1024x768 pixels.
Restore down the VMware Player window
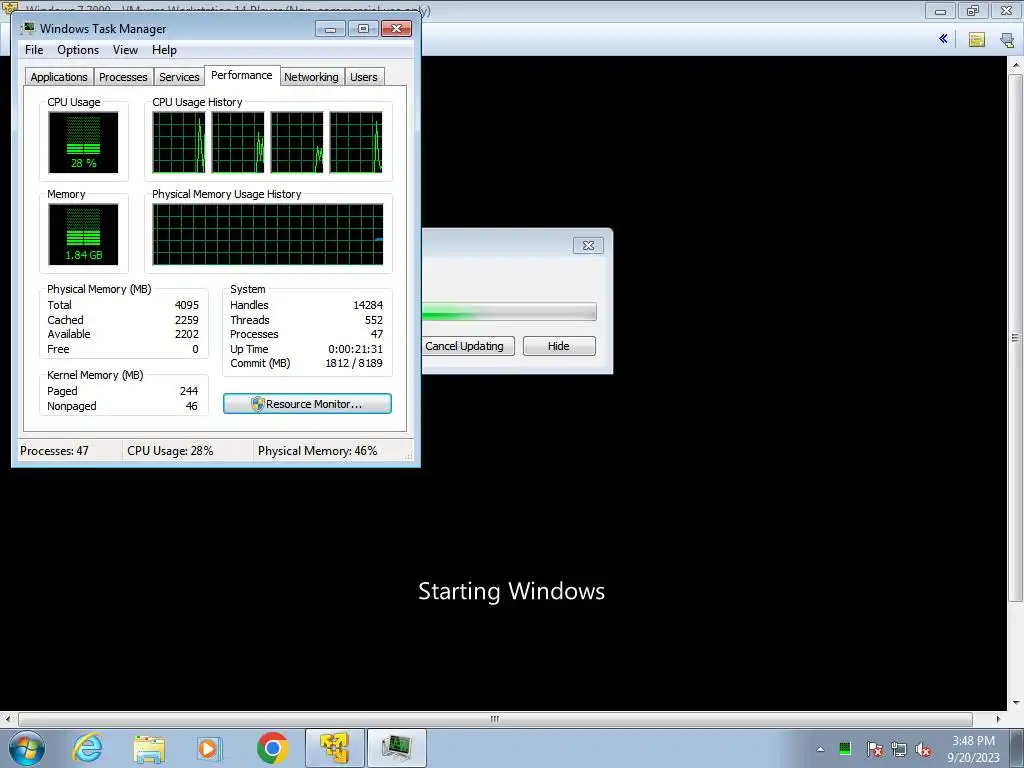coord(973,10)
